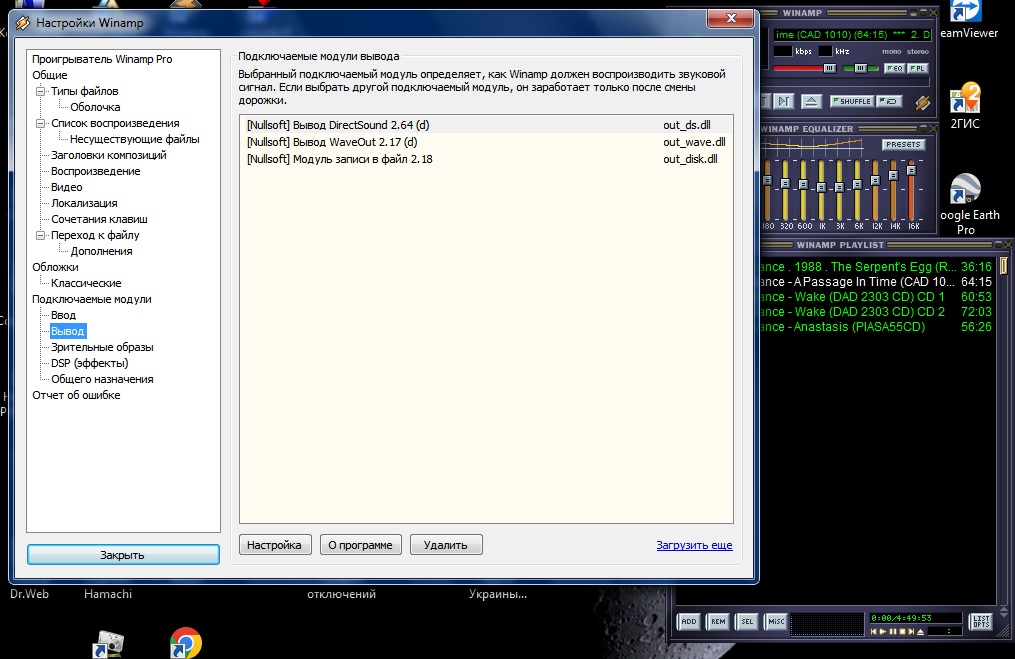Open Несуществующие файлы settings page
This screenshot has width=1015, height=659.
[x=135, y=139]
